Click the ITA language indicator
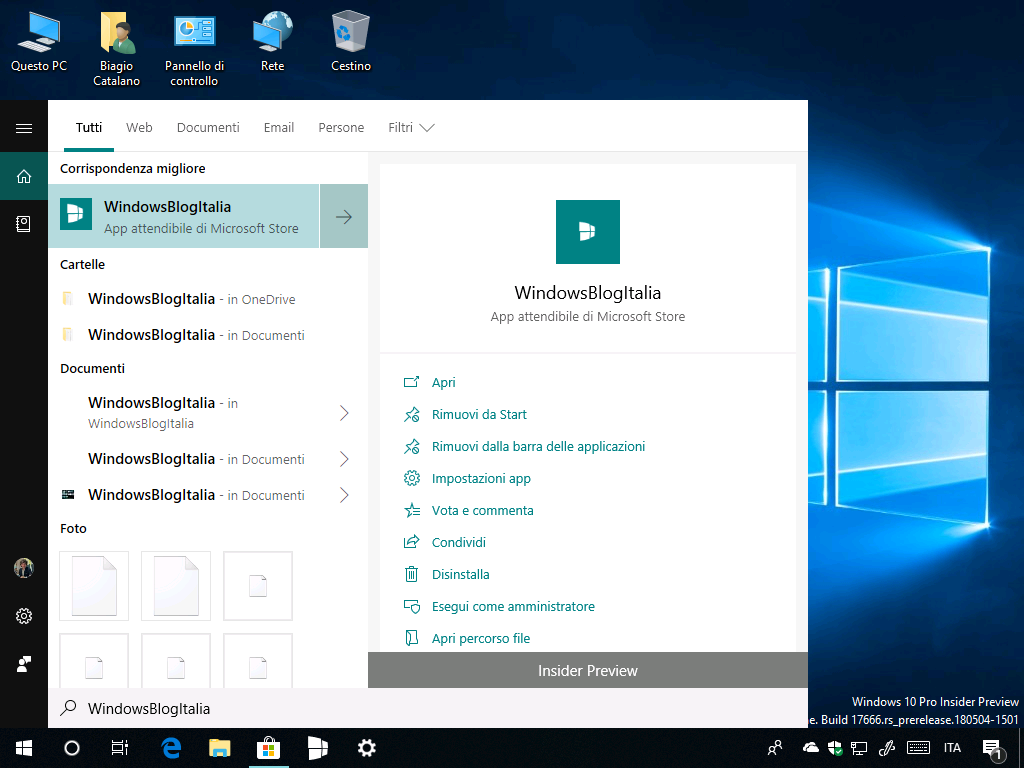This screenshot has height=768, width=1024. pos(952,748)
